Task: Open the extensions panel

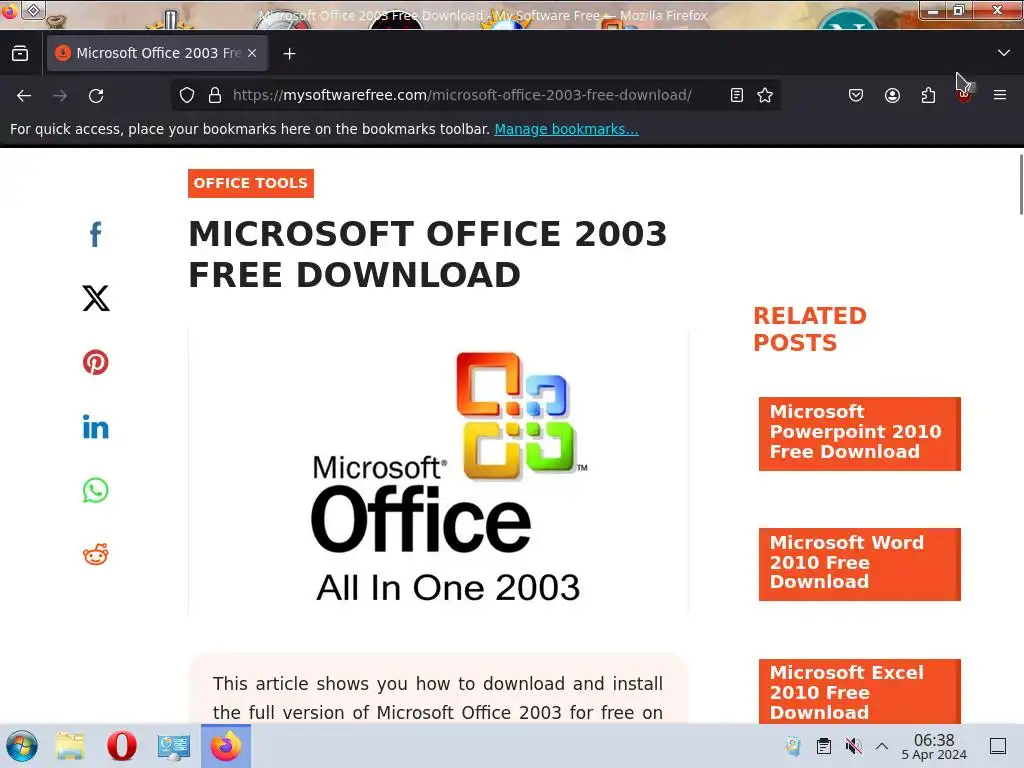Action: (928, 95)
